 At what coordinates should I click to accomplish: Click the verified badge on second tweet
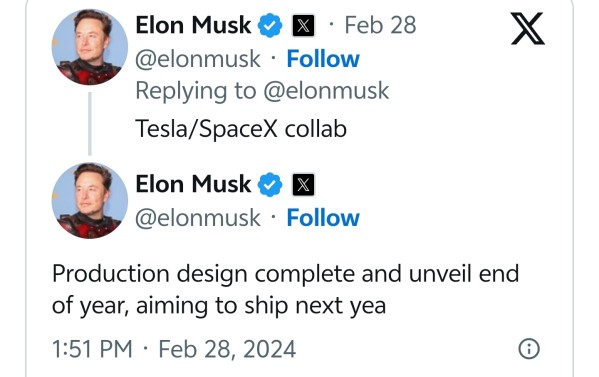coord(270,184)
